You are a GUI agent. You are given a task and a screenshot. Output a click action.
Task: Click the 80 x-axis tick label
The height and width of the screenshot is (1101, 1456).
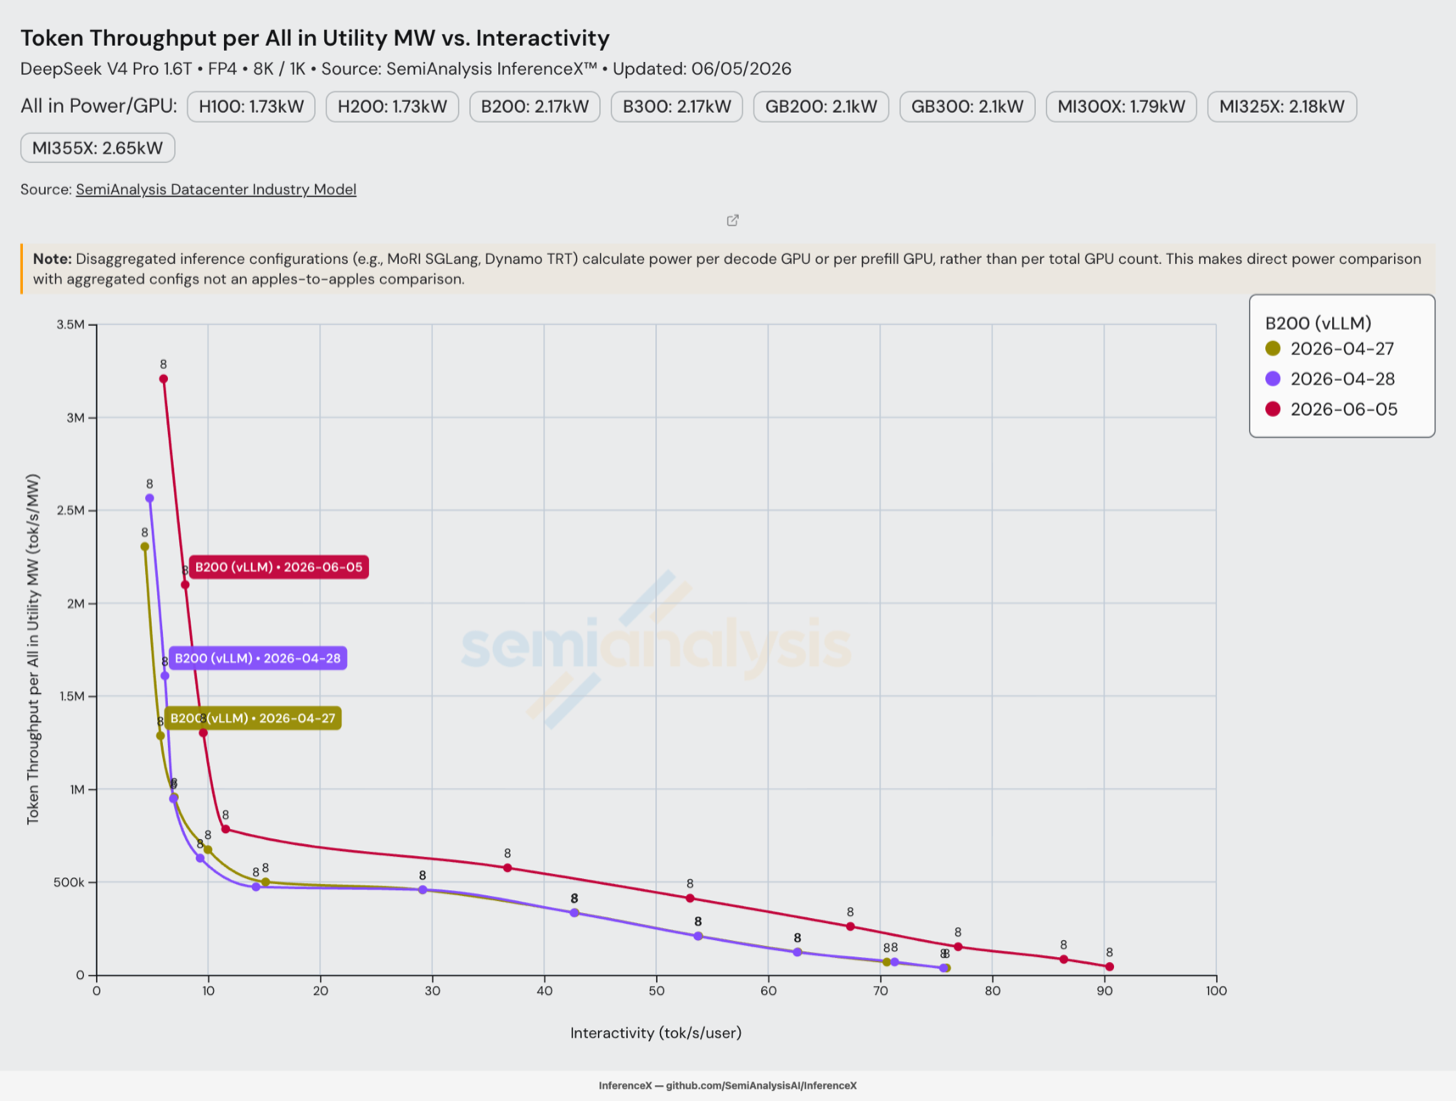(x=992, y=991)
